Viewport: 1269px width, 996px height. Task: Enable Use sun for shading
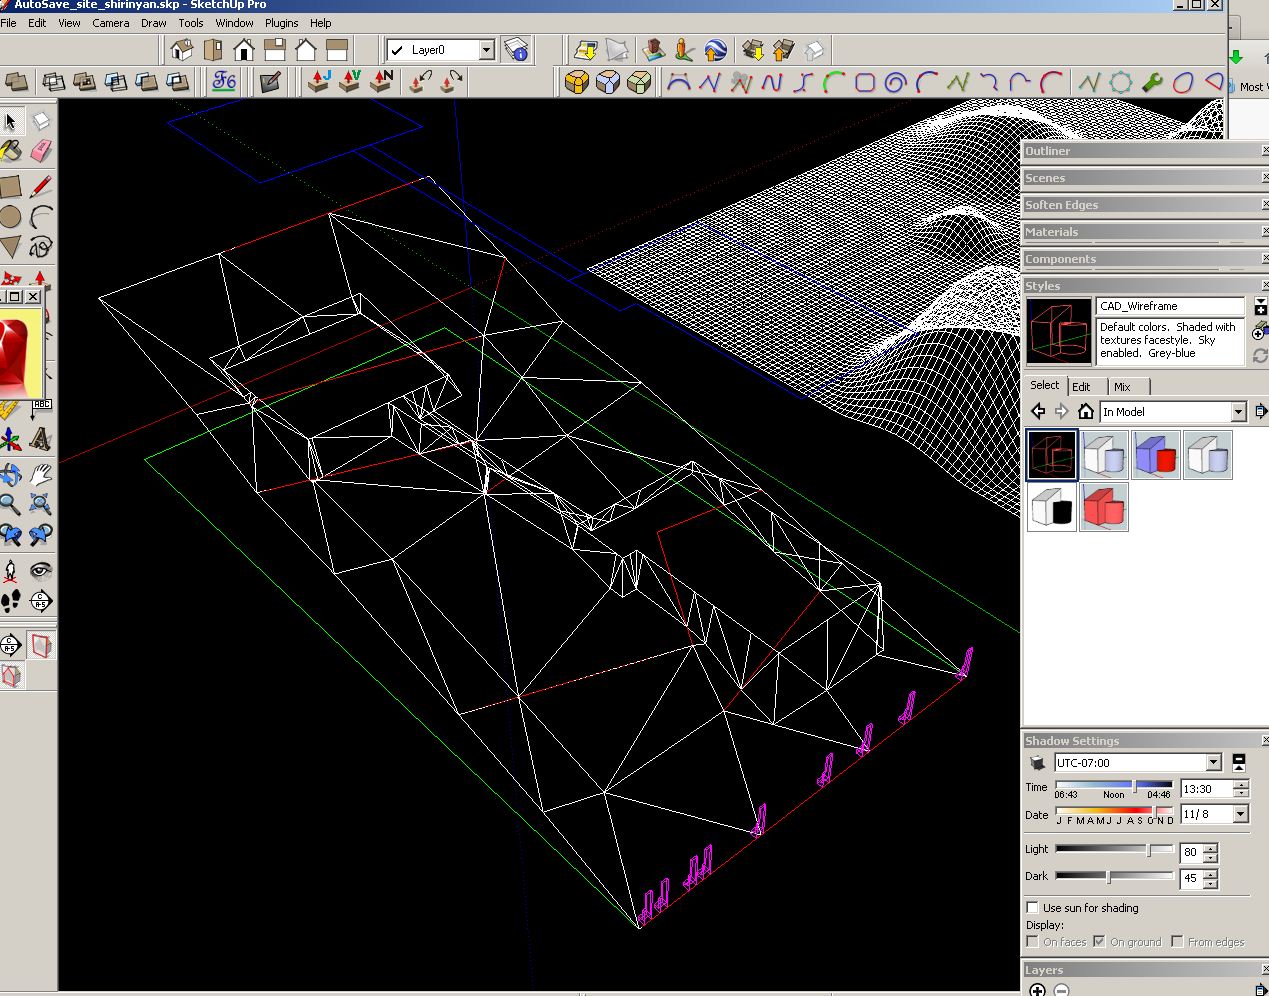(x=1032, y=908)
